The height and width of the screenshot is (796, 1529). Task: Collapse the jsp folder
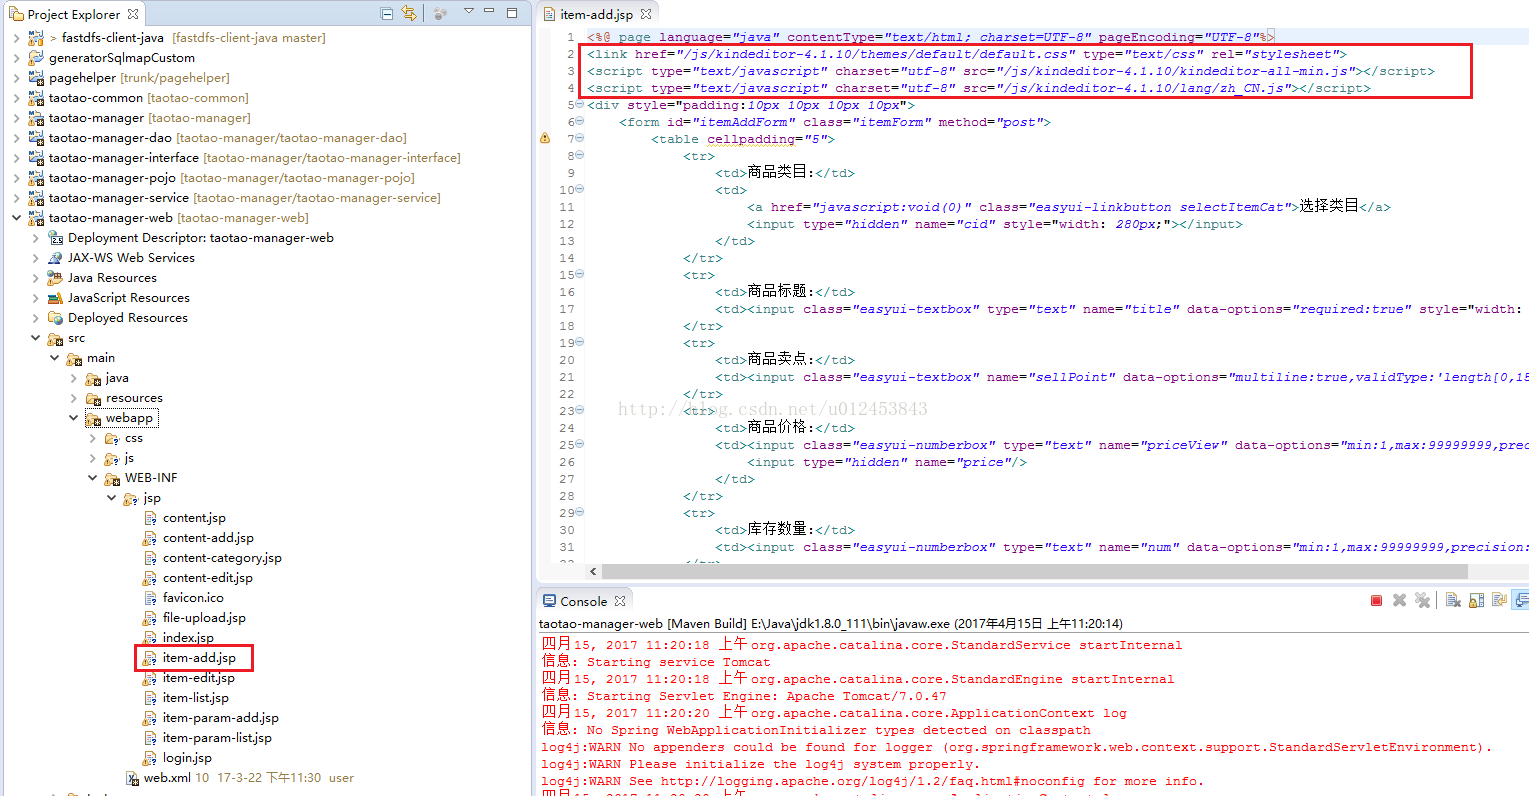point(112,498)
